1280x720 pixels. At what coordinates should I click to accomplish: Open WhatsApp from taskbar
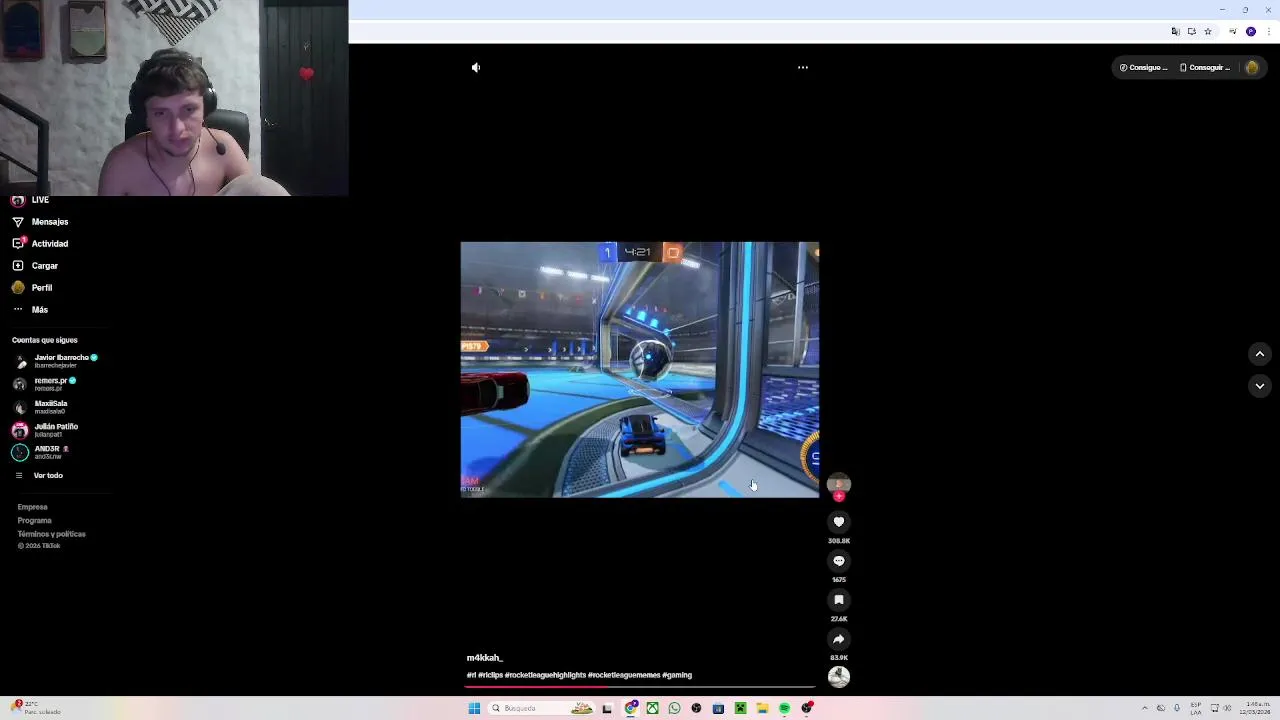coord(674,708)
